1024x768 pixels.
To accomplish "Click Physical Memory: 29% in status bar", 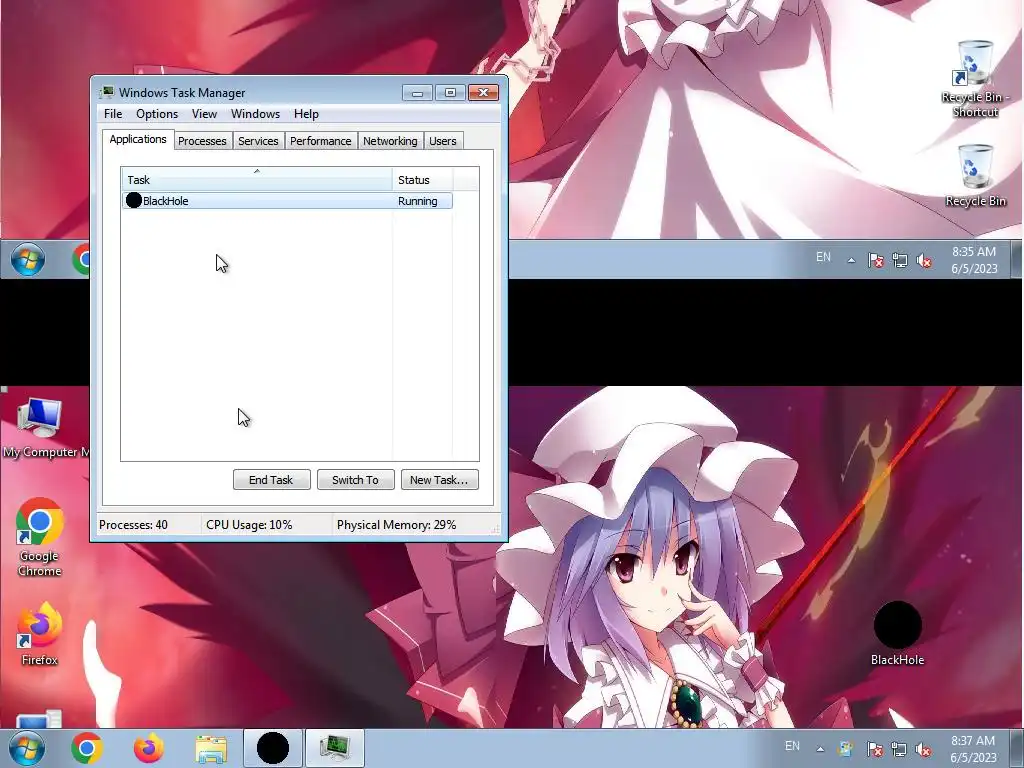I will 396,524.
